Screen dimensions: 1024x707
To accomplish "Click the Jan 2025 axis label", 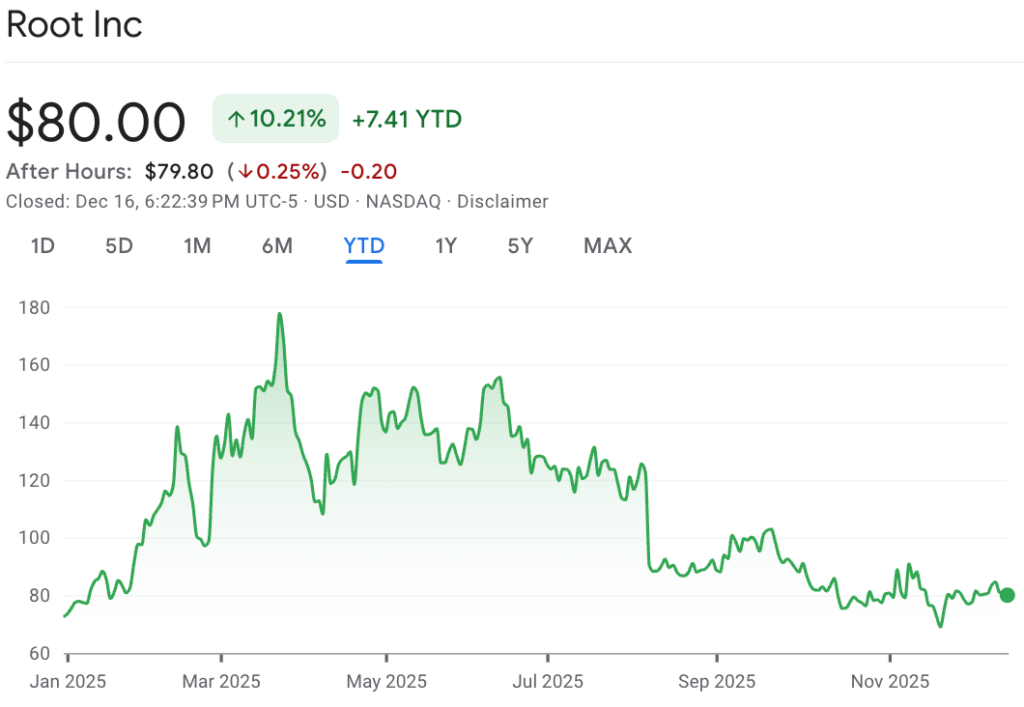I will [x=69, y=681].
